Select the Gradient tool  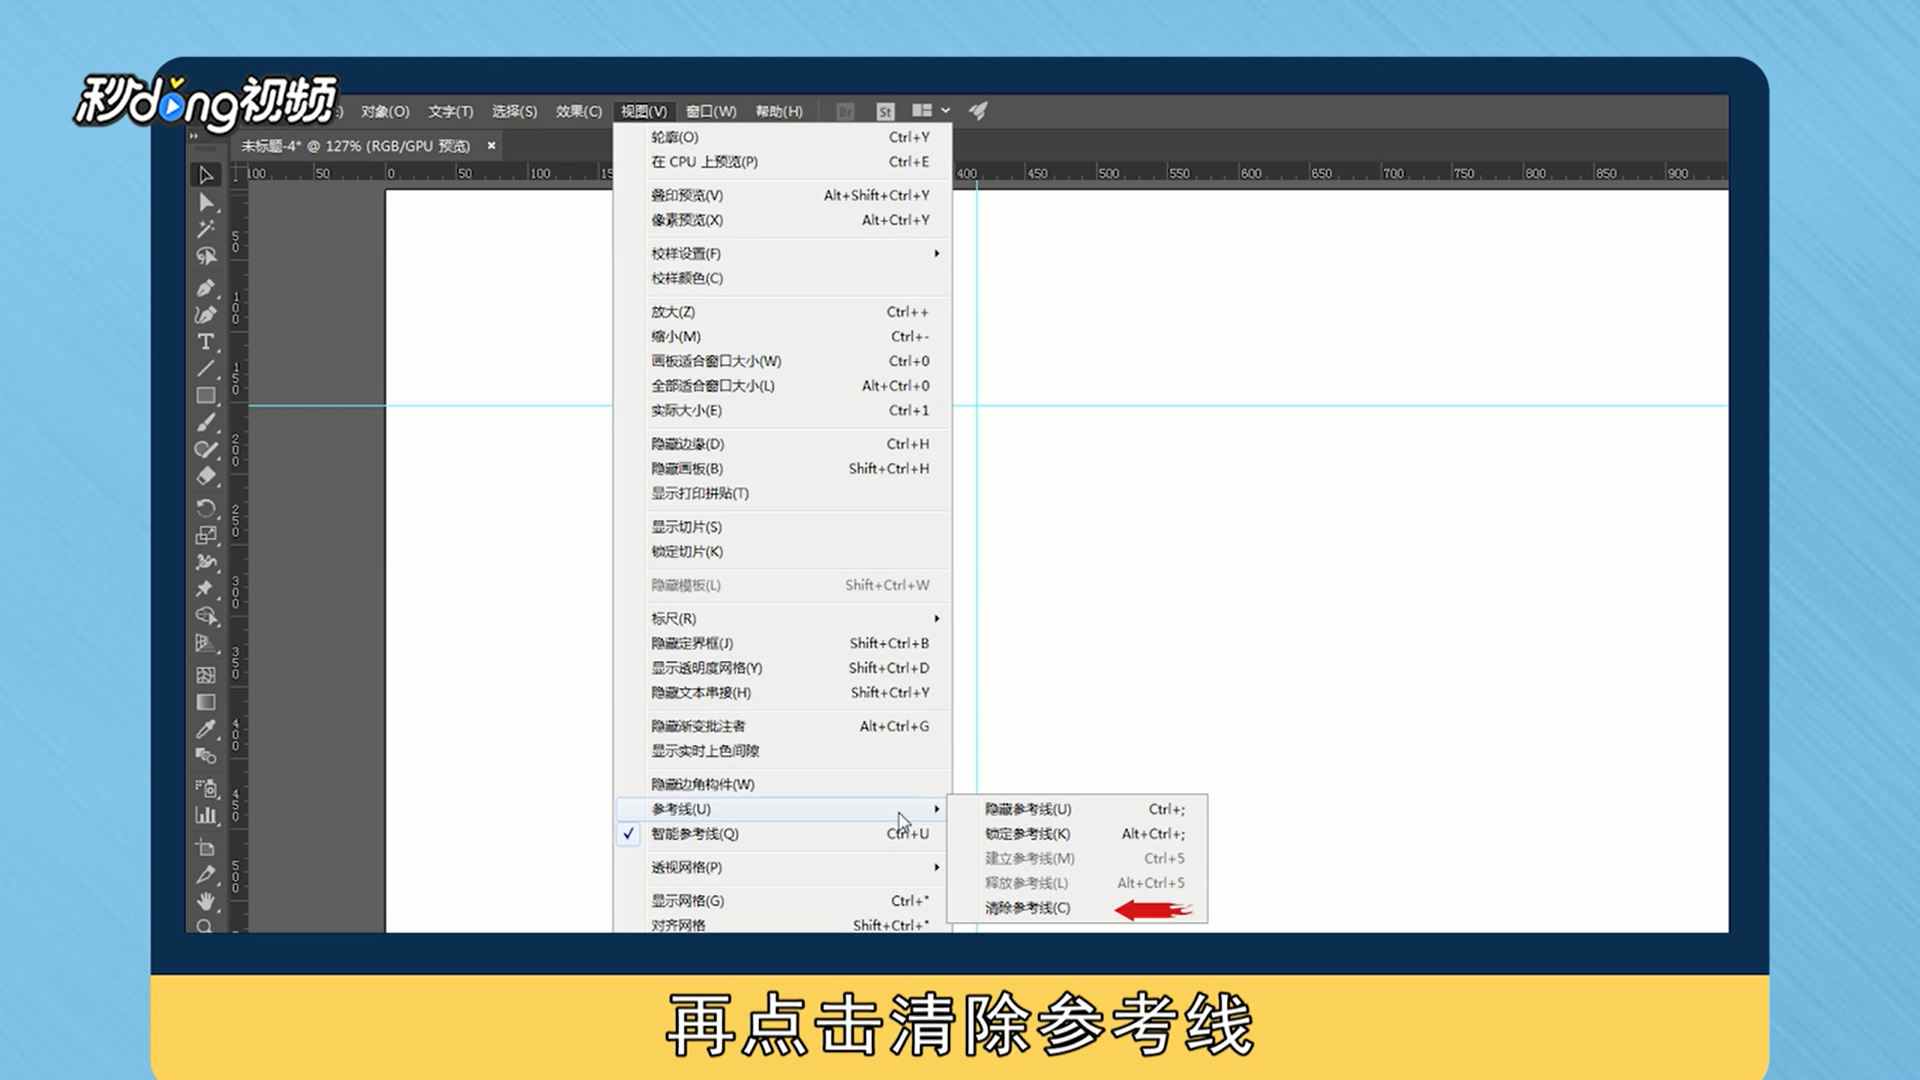(x=206, y=702)
